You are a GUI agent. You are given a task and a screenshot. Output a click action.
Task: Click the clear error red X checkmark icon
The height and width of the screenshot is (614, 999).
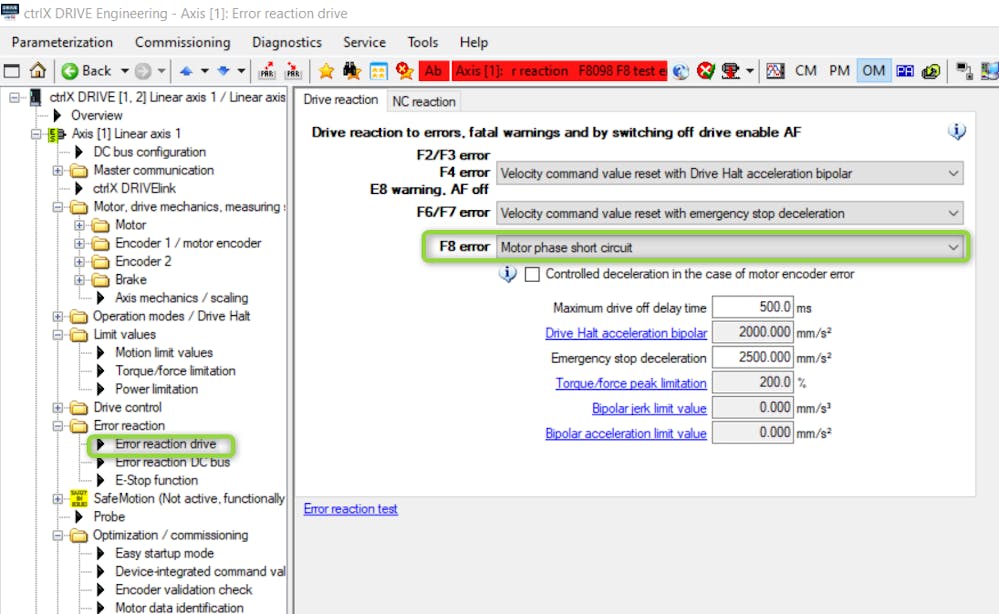point(705,71)
